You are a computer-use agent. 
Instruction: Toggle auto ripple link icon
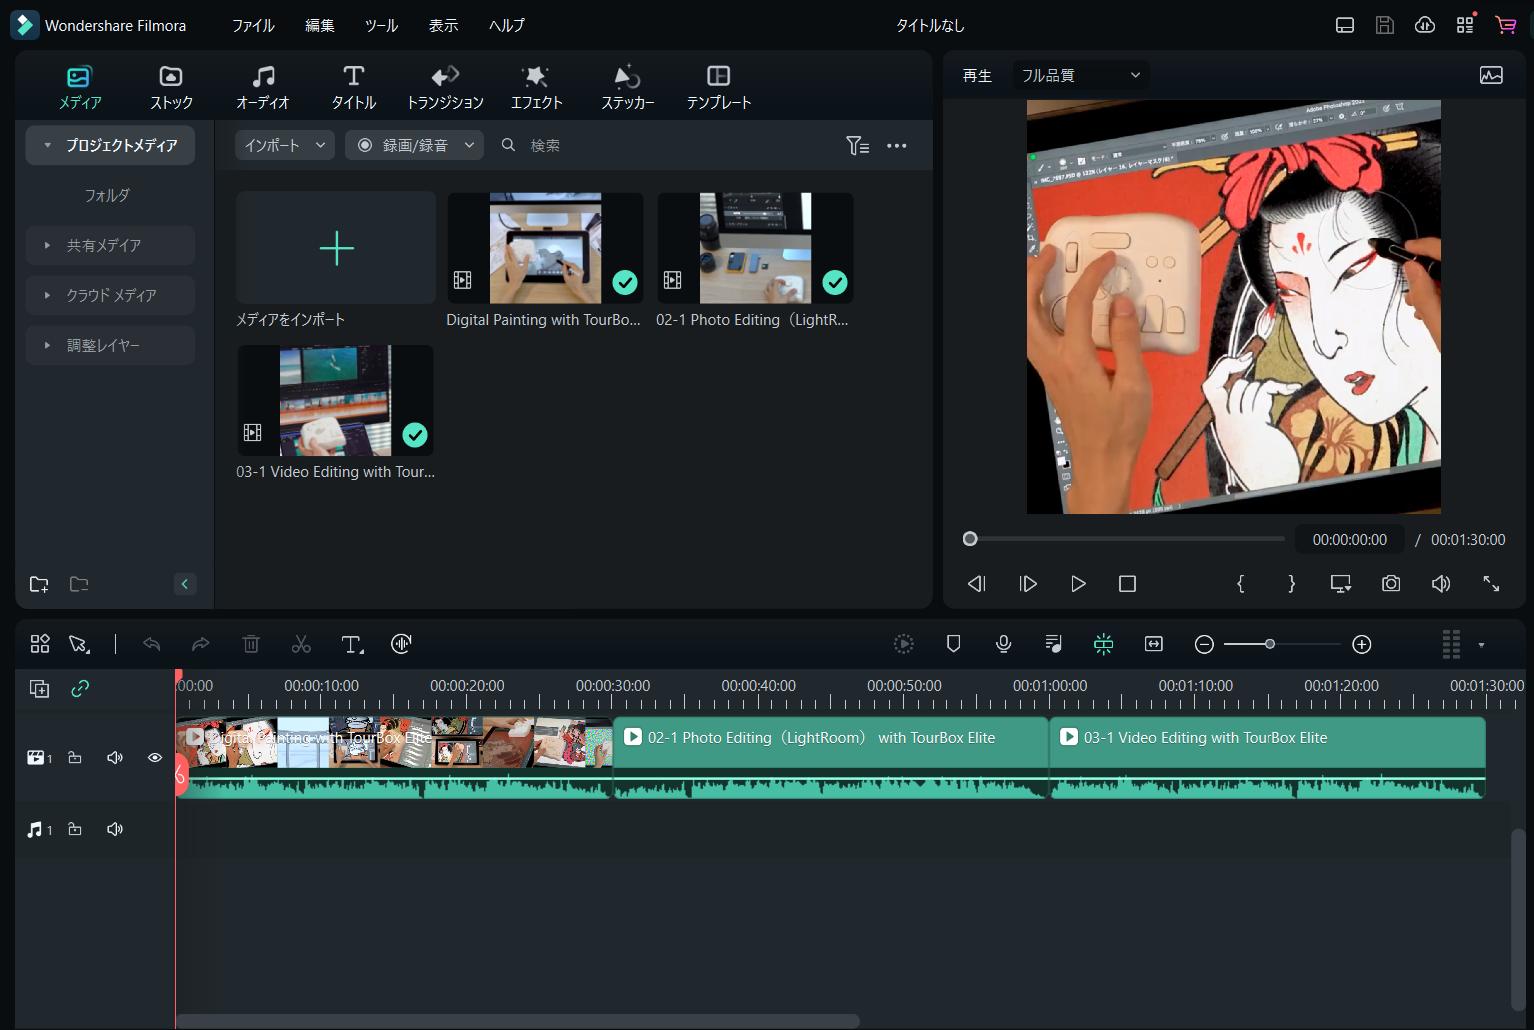point(80,688)
